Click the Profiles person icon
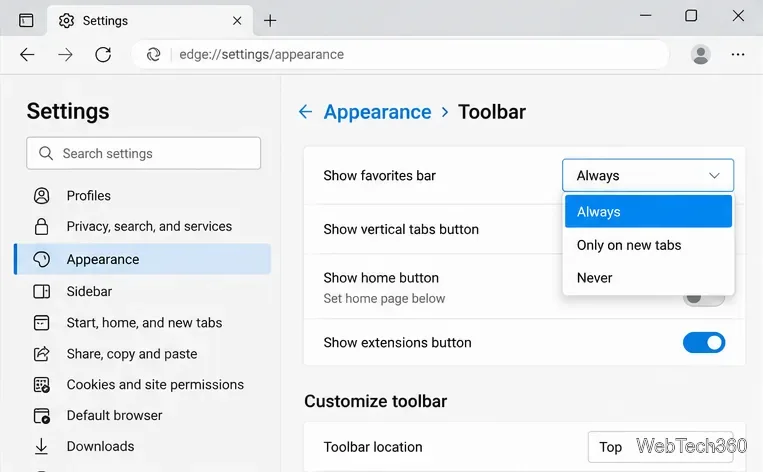The height and width of the screenshot is (472, 763). tap(41, 196)
